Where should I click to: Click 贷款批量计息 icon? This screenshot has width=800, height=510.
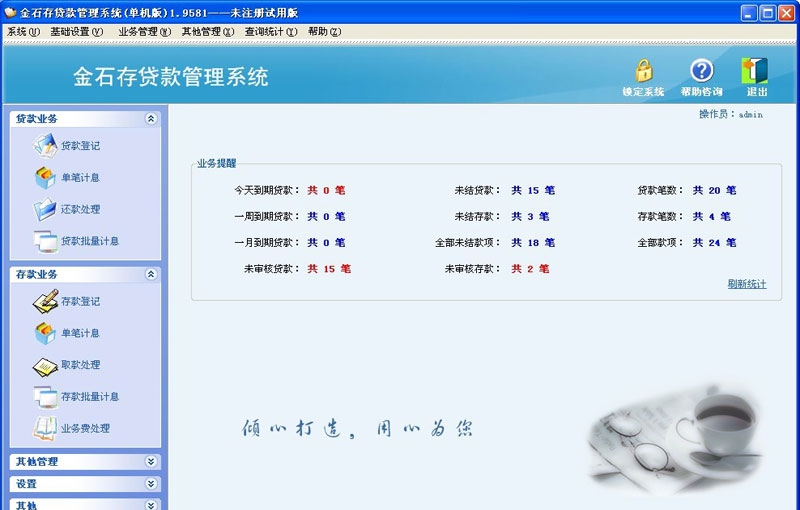point(45,241)
